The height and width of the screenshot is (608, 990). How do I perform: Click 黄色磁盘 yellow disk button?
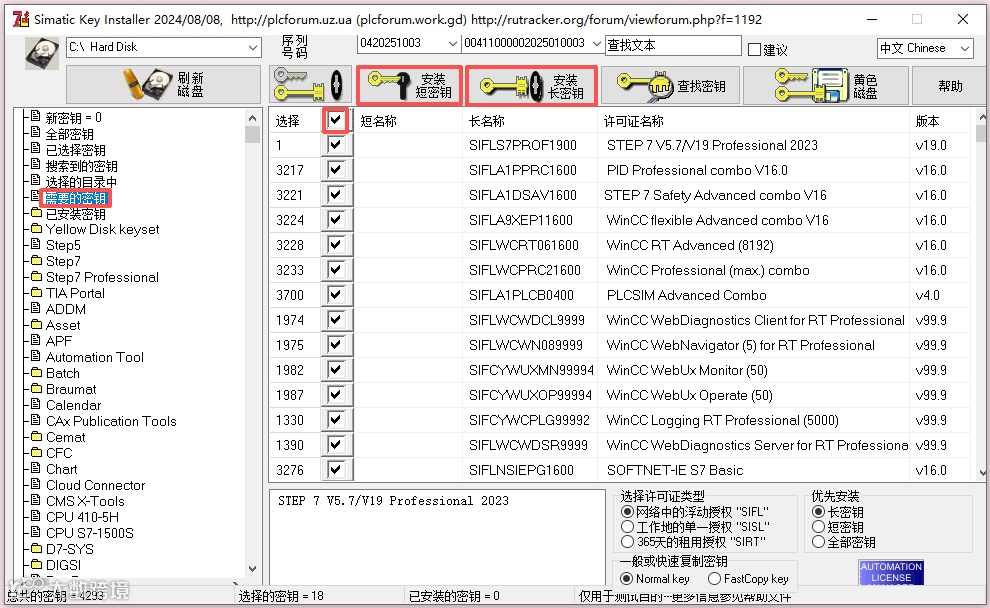pyautogui.click(x=825, y=85)
